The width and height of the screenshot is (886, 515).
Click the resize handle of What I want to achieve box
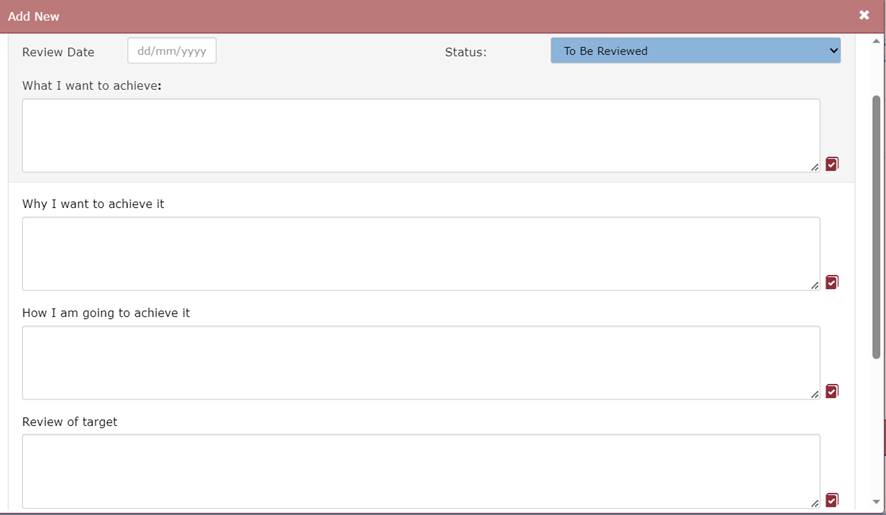coord(815,167)
